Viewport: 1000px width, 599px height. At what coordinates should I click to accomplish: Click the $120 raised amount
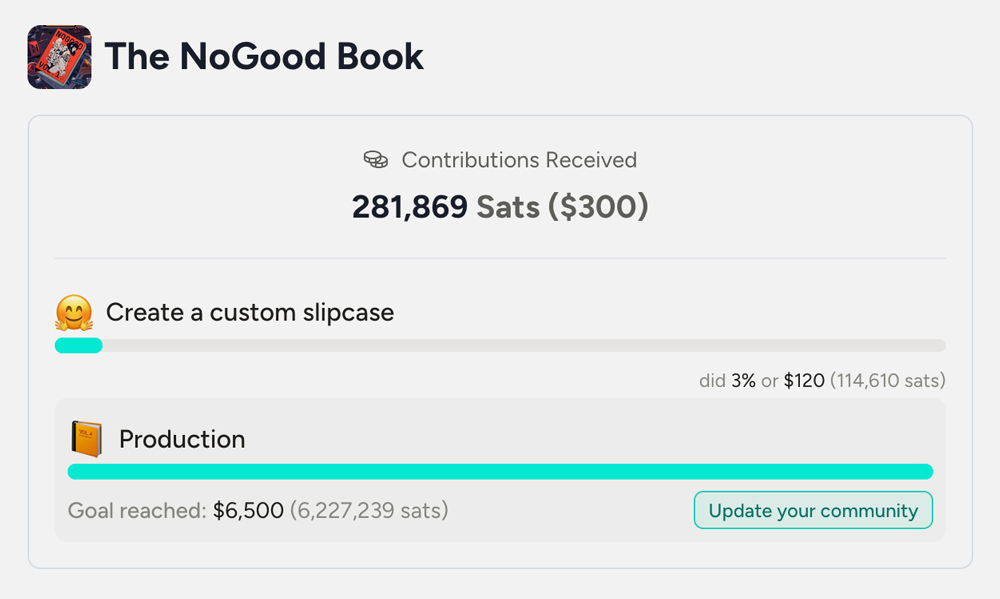[804, 381]
